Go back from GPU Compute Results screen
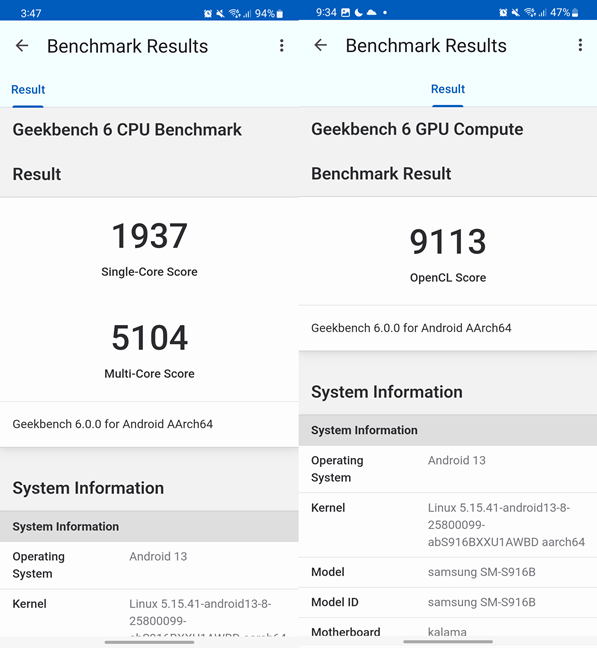The height and width of the screenshot is (648, 597). pyautogui.click(x=321, y=45)
